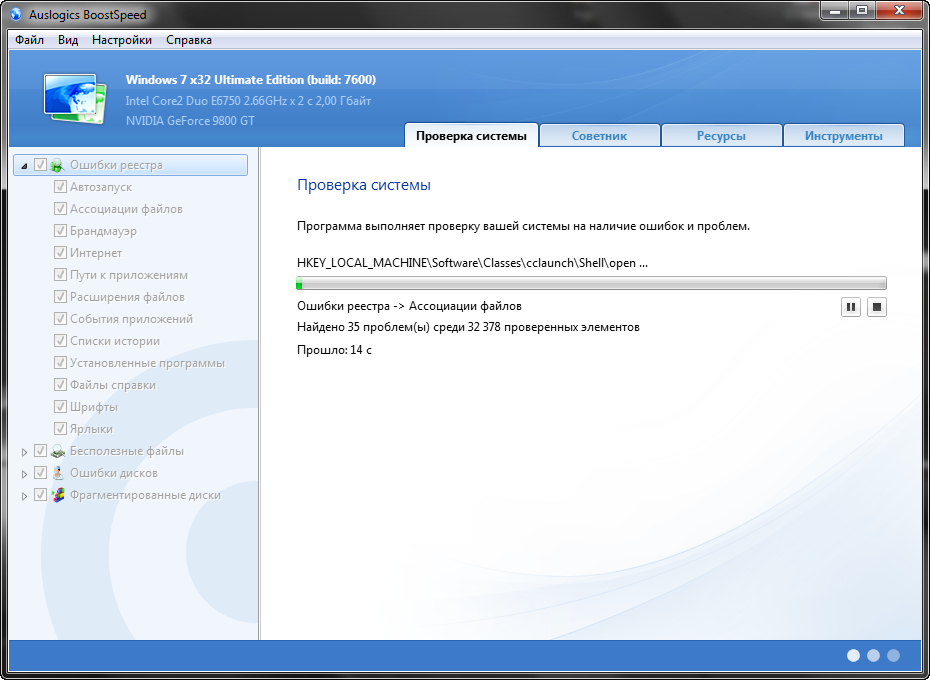This screenshot has width=930, height=680.
Task: Select the Ассоциации файлов tree item label
Action: point(126,209)
